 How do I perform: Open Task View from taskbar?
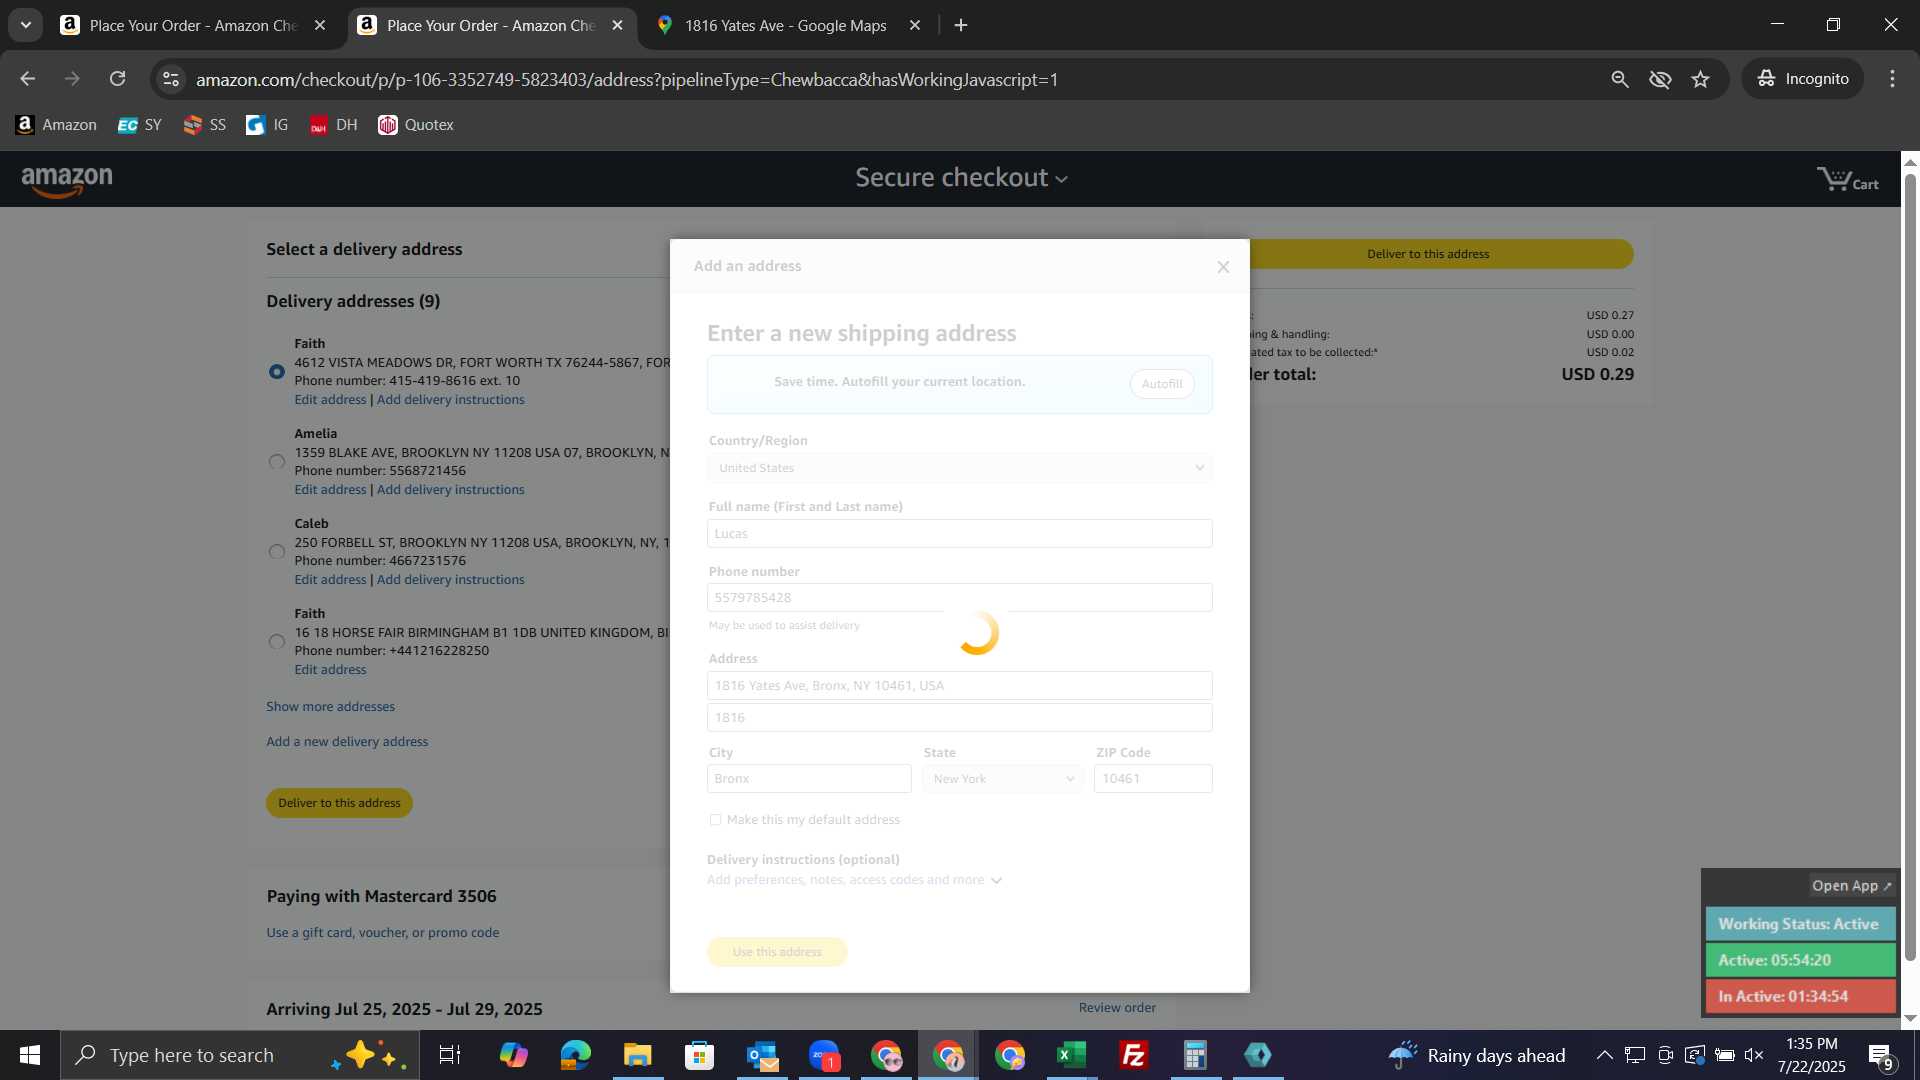pyautogui.click(x=450, y=1055)
